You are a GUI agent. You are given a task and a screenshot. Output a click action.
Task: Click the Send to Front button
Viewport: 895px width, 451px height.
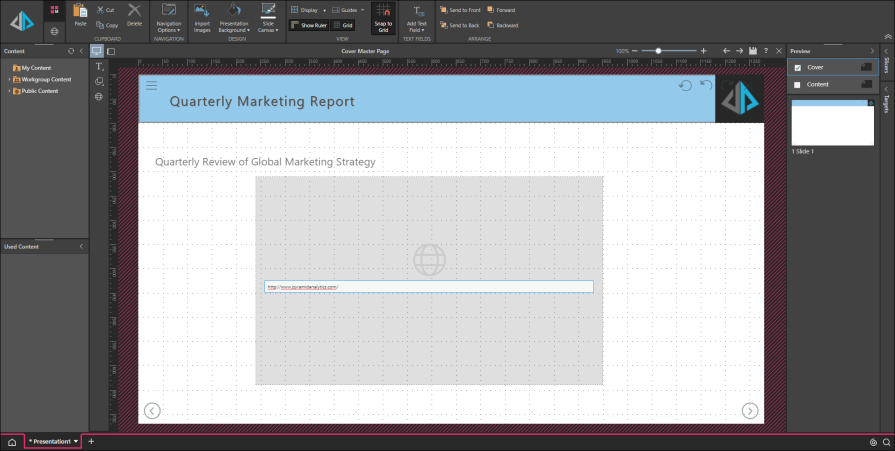[x=459, y=10]
